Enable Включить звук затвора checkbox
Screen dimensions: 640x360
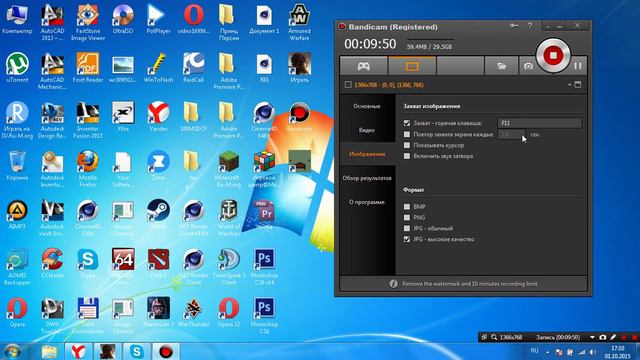(x=407, y=156)
